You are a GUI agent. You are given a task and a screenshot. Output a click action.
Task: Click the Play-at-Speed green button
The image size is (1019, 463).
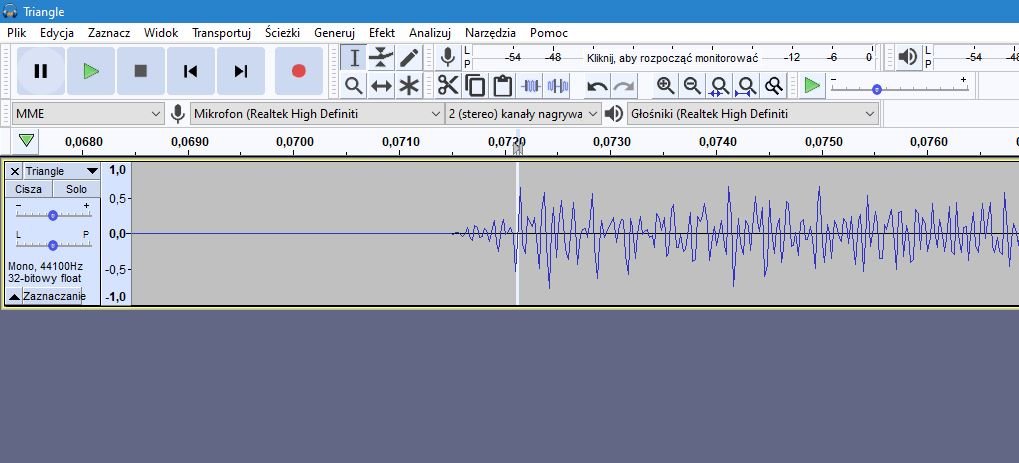812,85
